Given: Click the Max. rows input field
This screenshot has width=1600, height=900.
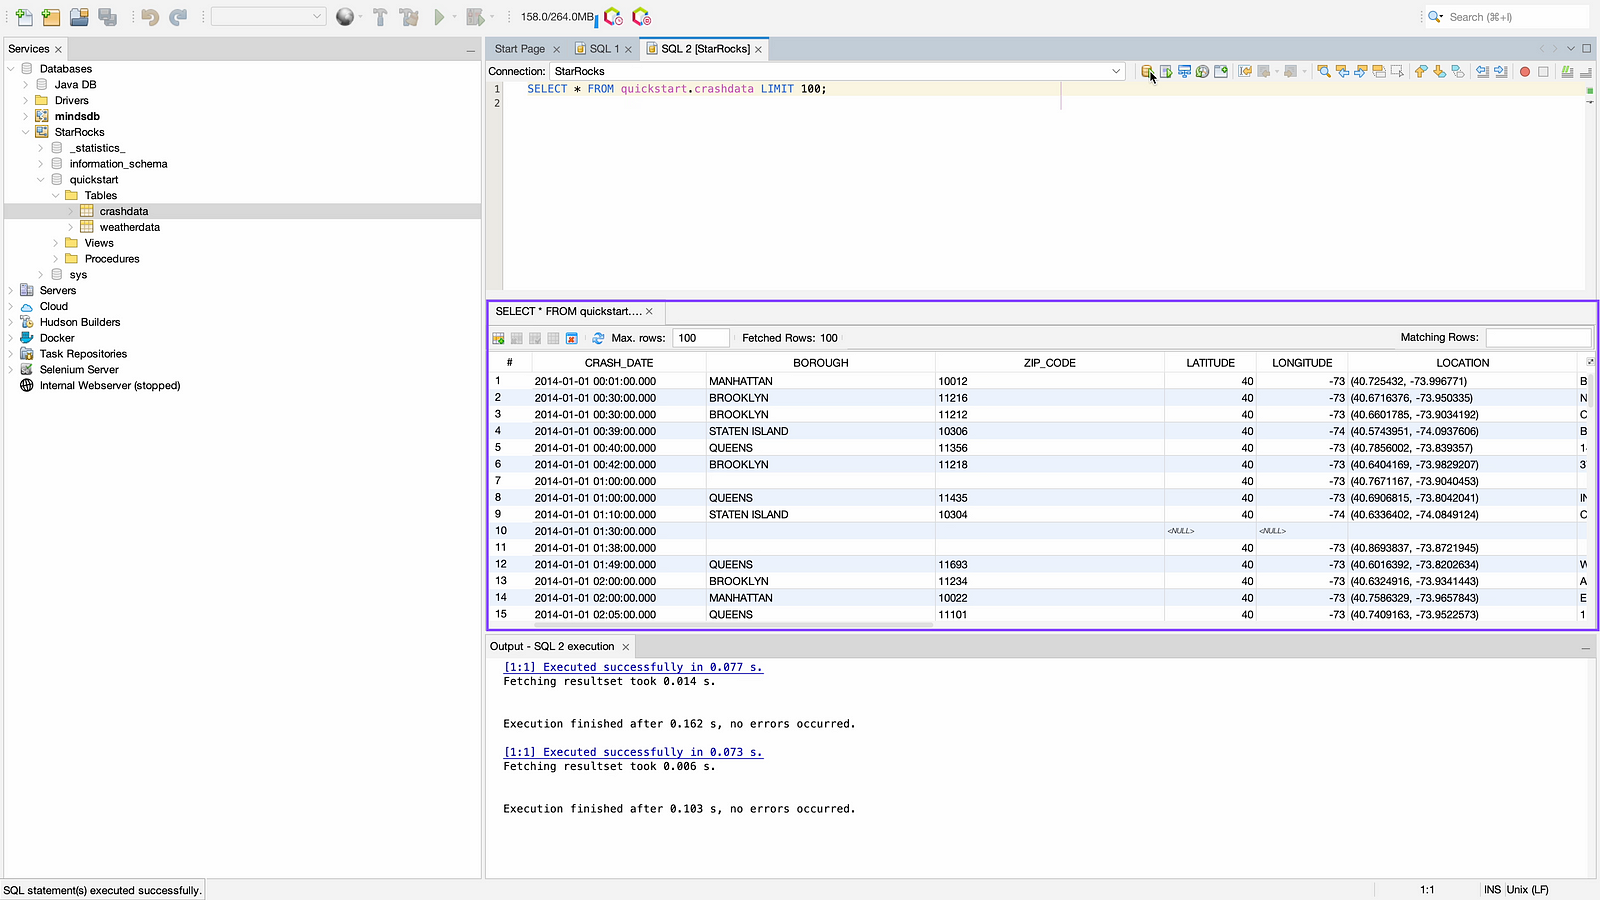Looking at the screenshot, I should pyautogui.click(x=700, y=338).
